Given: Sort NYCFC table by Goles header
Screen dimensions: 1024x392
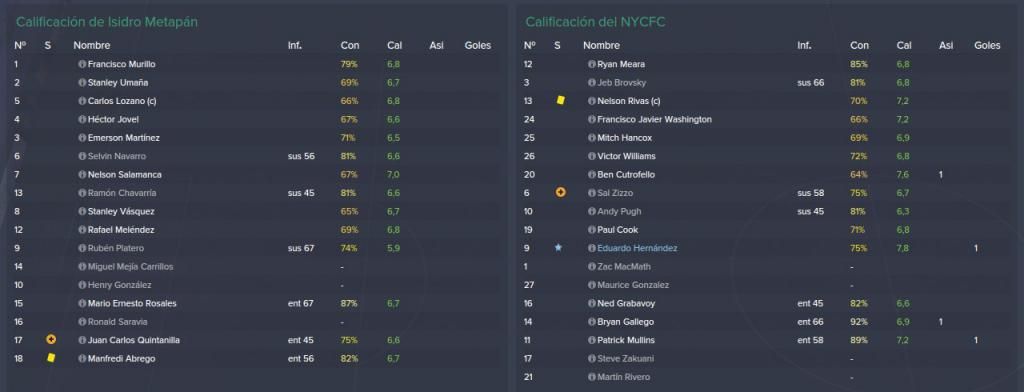Looking at the screenshot, I should [x=987, y=46].
